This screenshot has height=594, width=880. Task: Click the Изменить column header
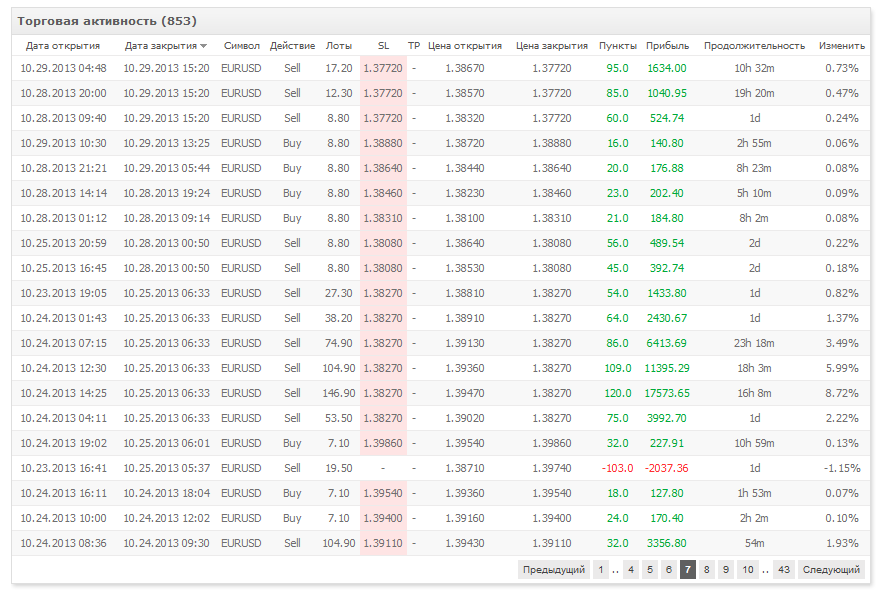(x=841, y=46)
